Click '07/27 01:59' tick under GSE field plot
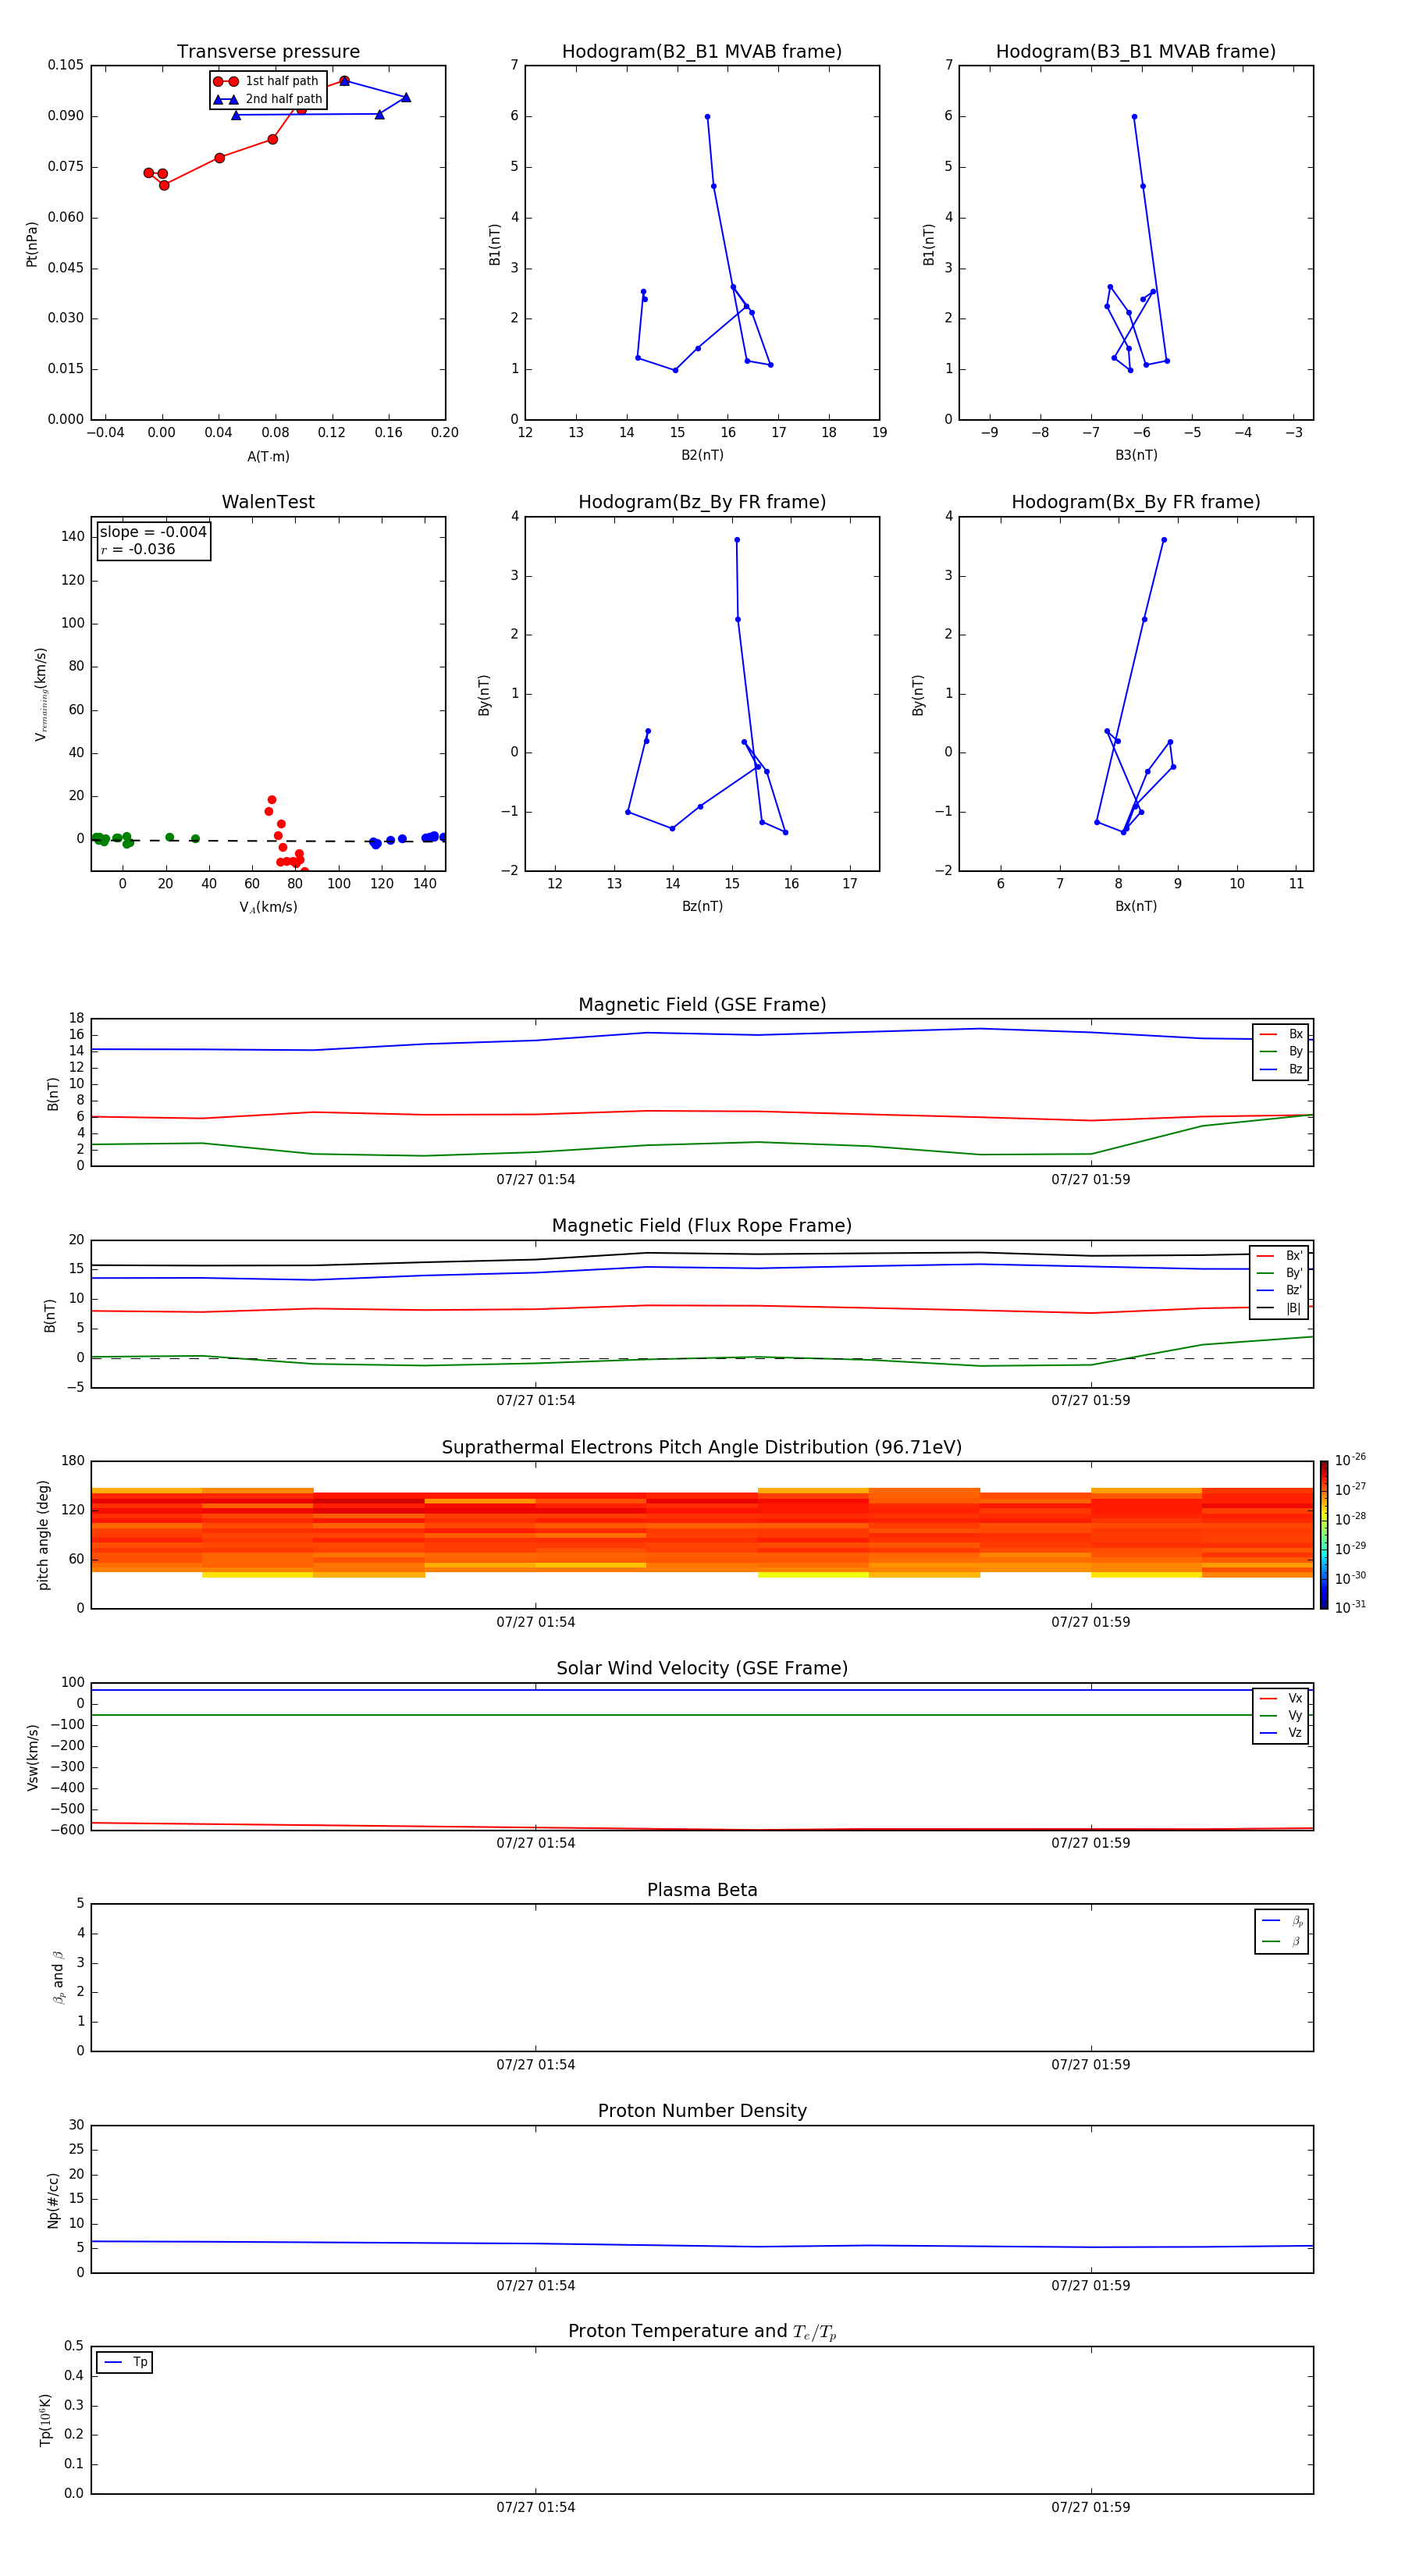 click(1090, 1180)
